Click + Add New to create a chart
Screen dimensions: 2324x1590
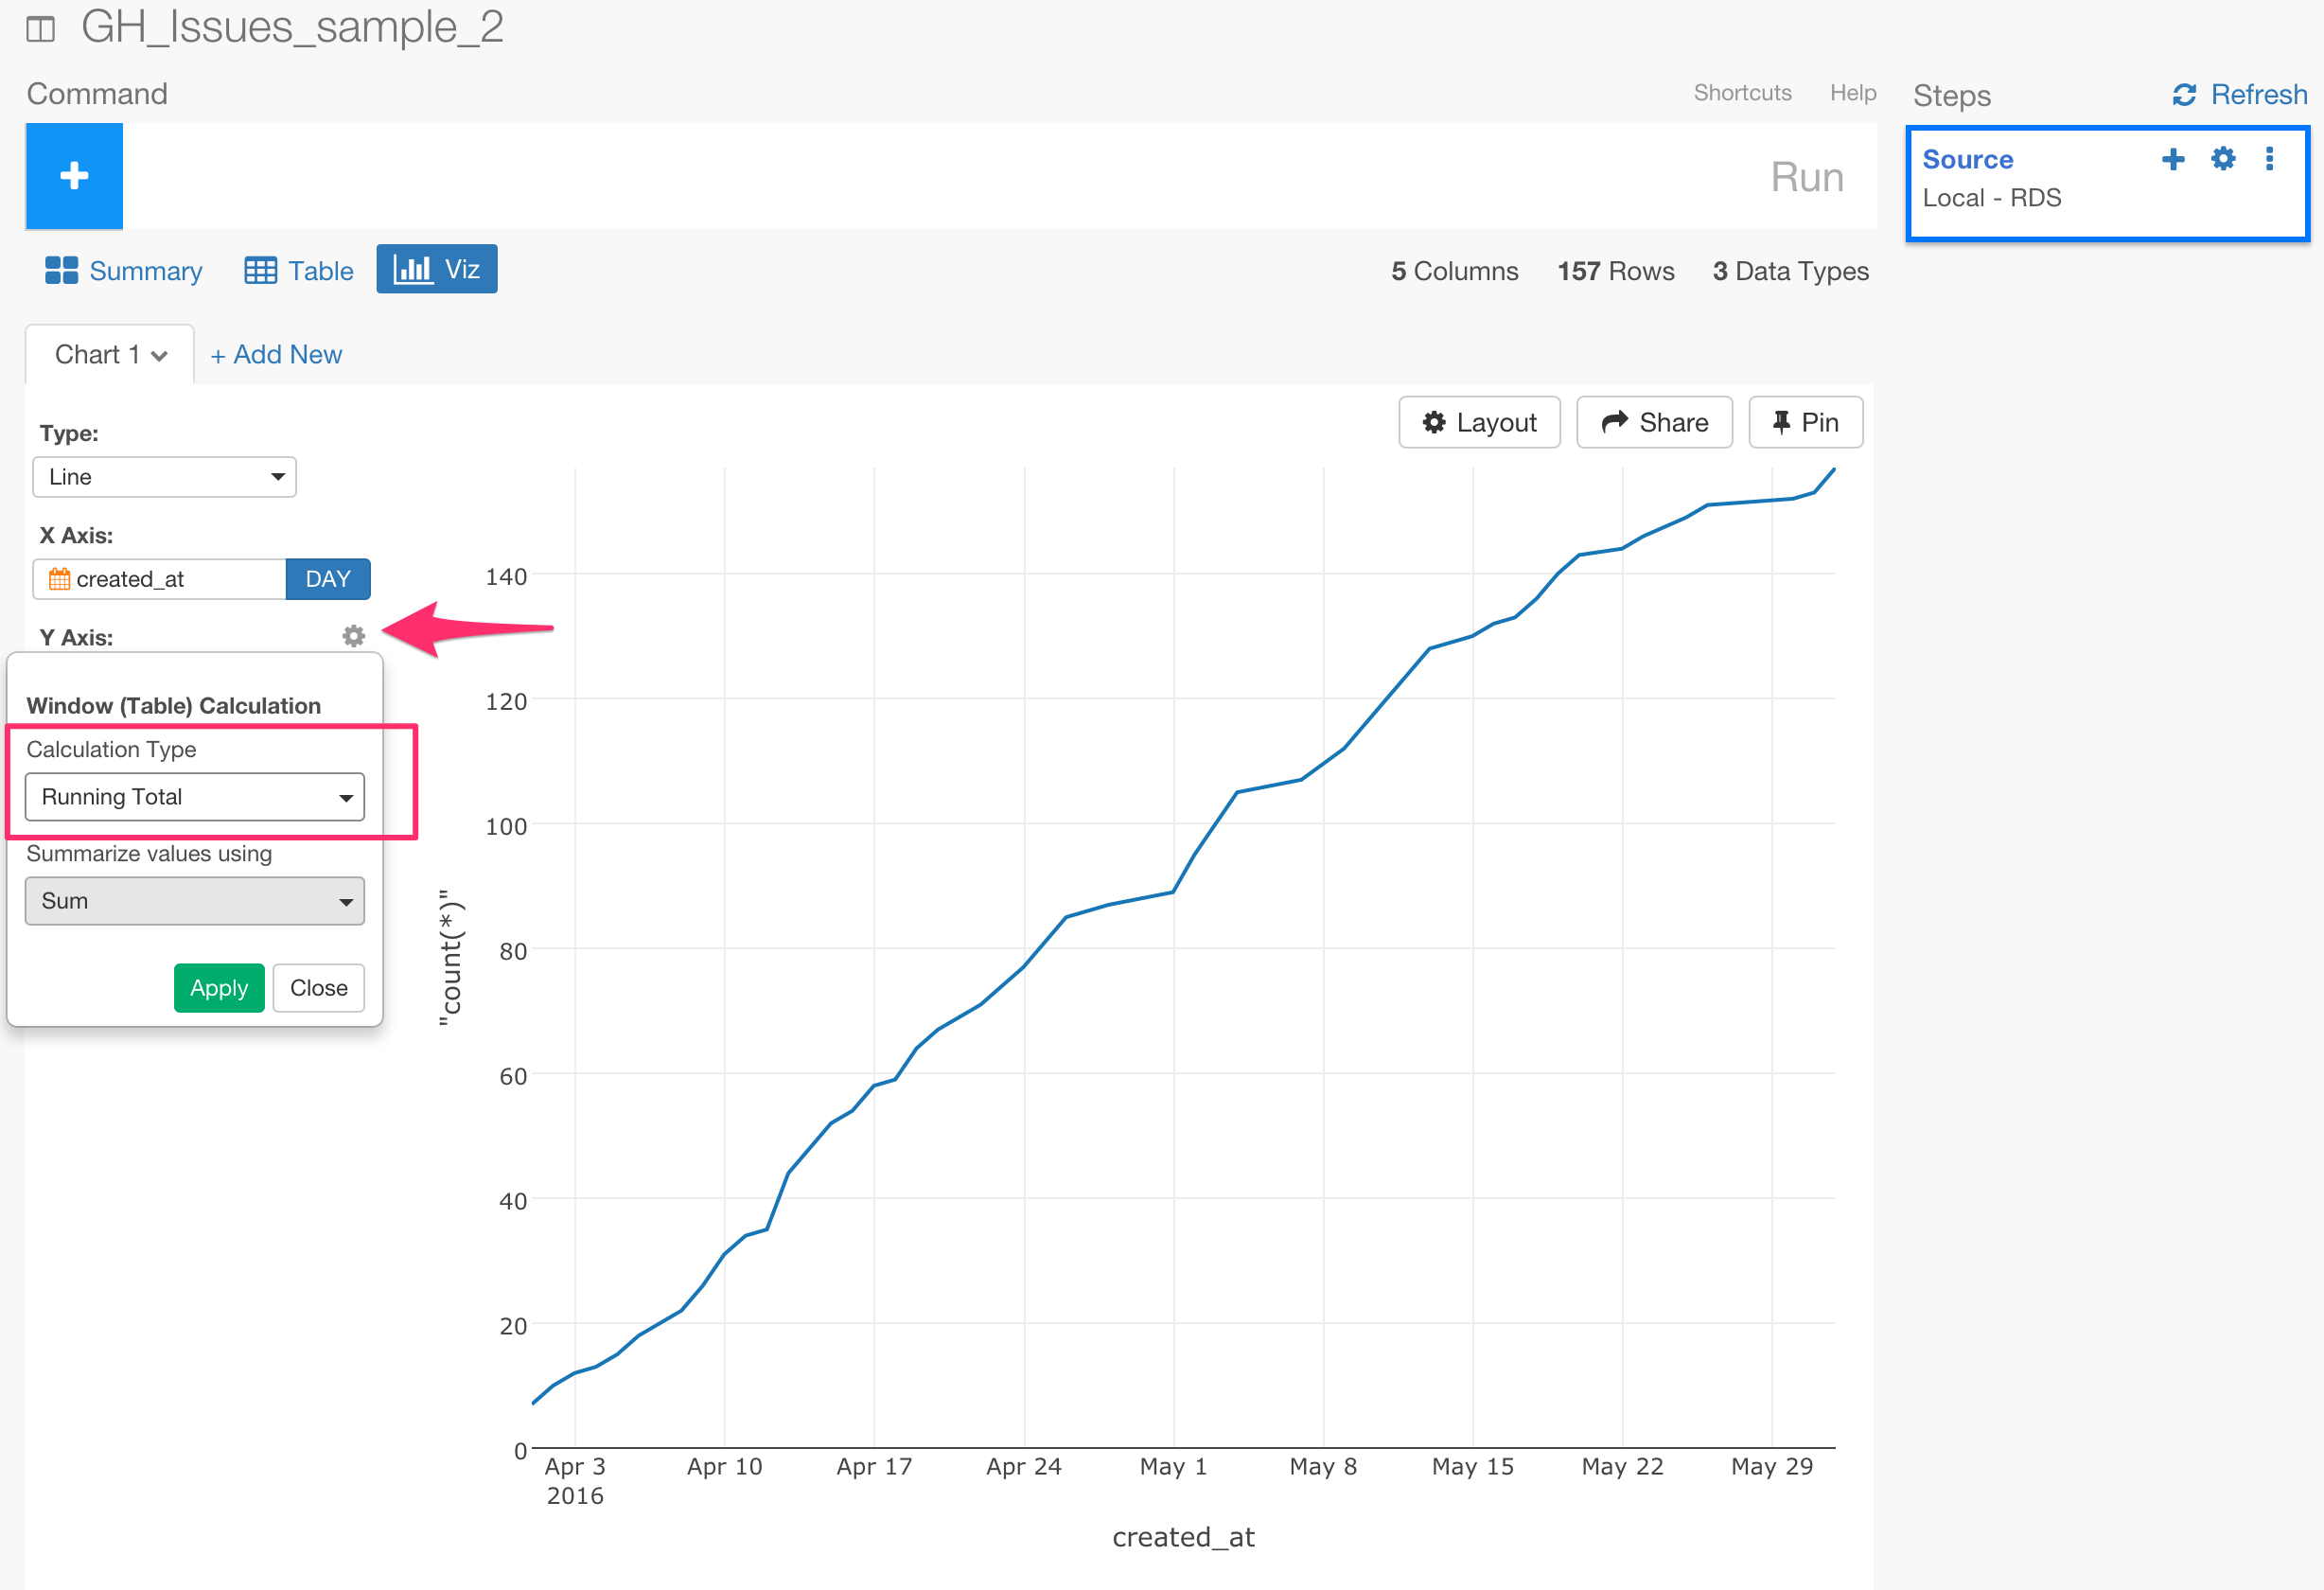tap(276, 354)
